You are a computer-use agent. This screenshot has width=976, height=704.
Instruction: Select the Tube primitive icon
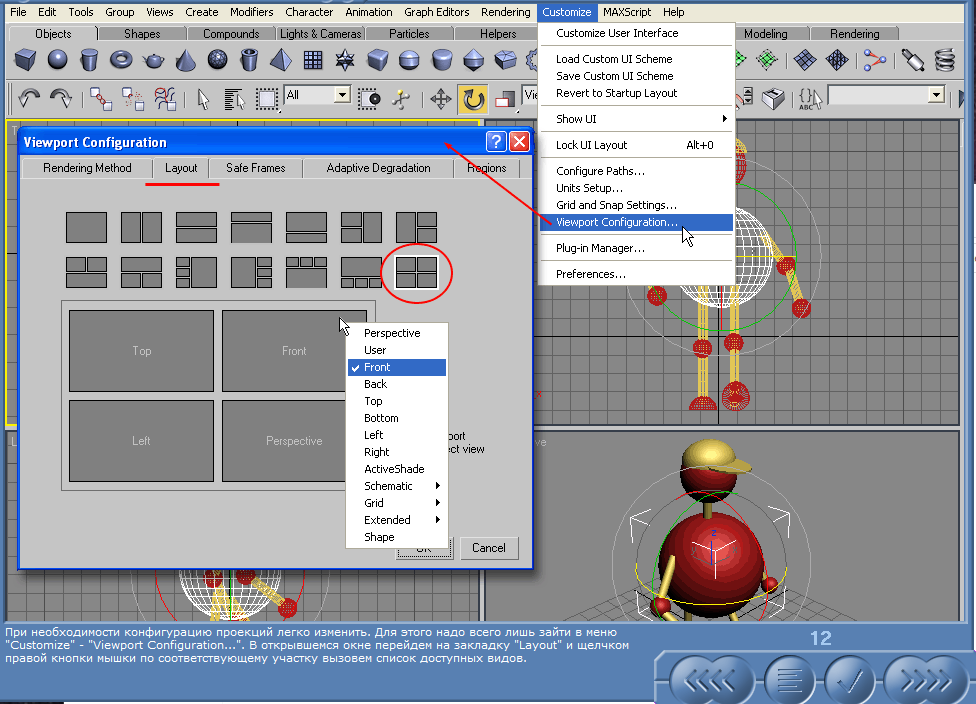tap(249, 60)
